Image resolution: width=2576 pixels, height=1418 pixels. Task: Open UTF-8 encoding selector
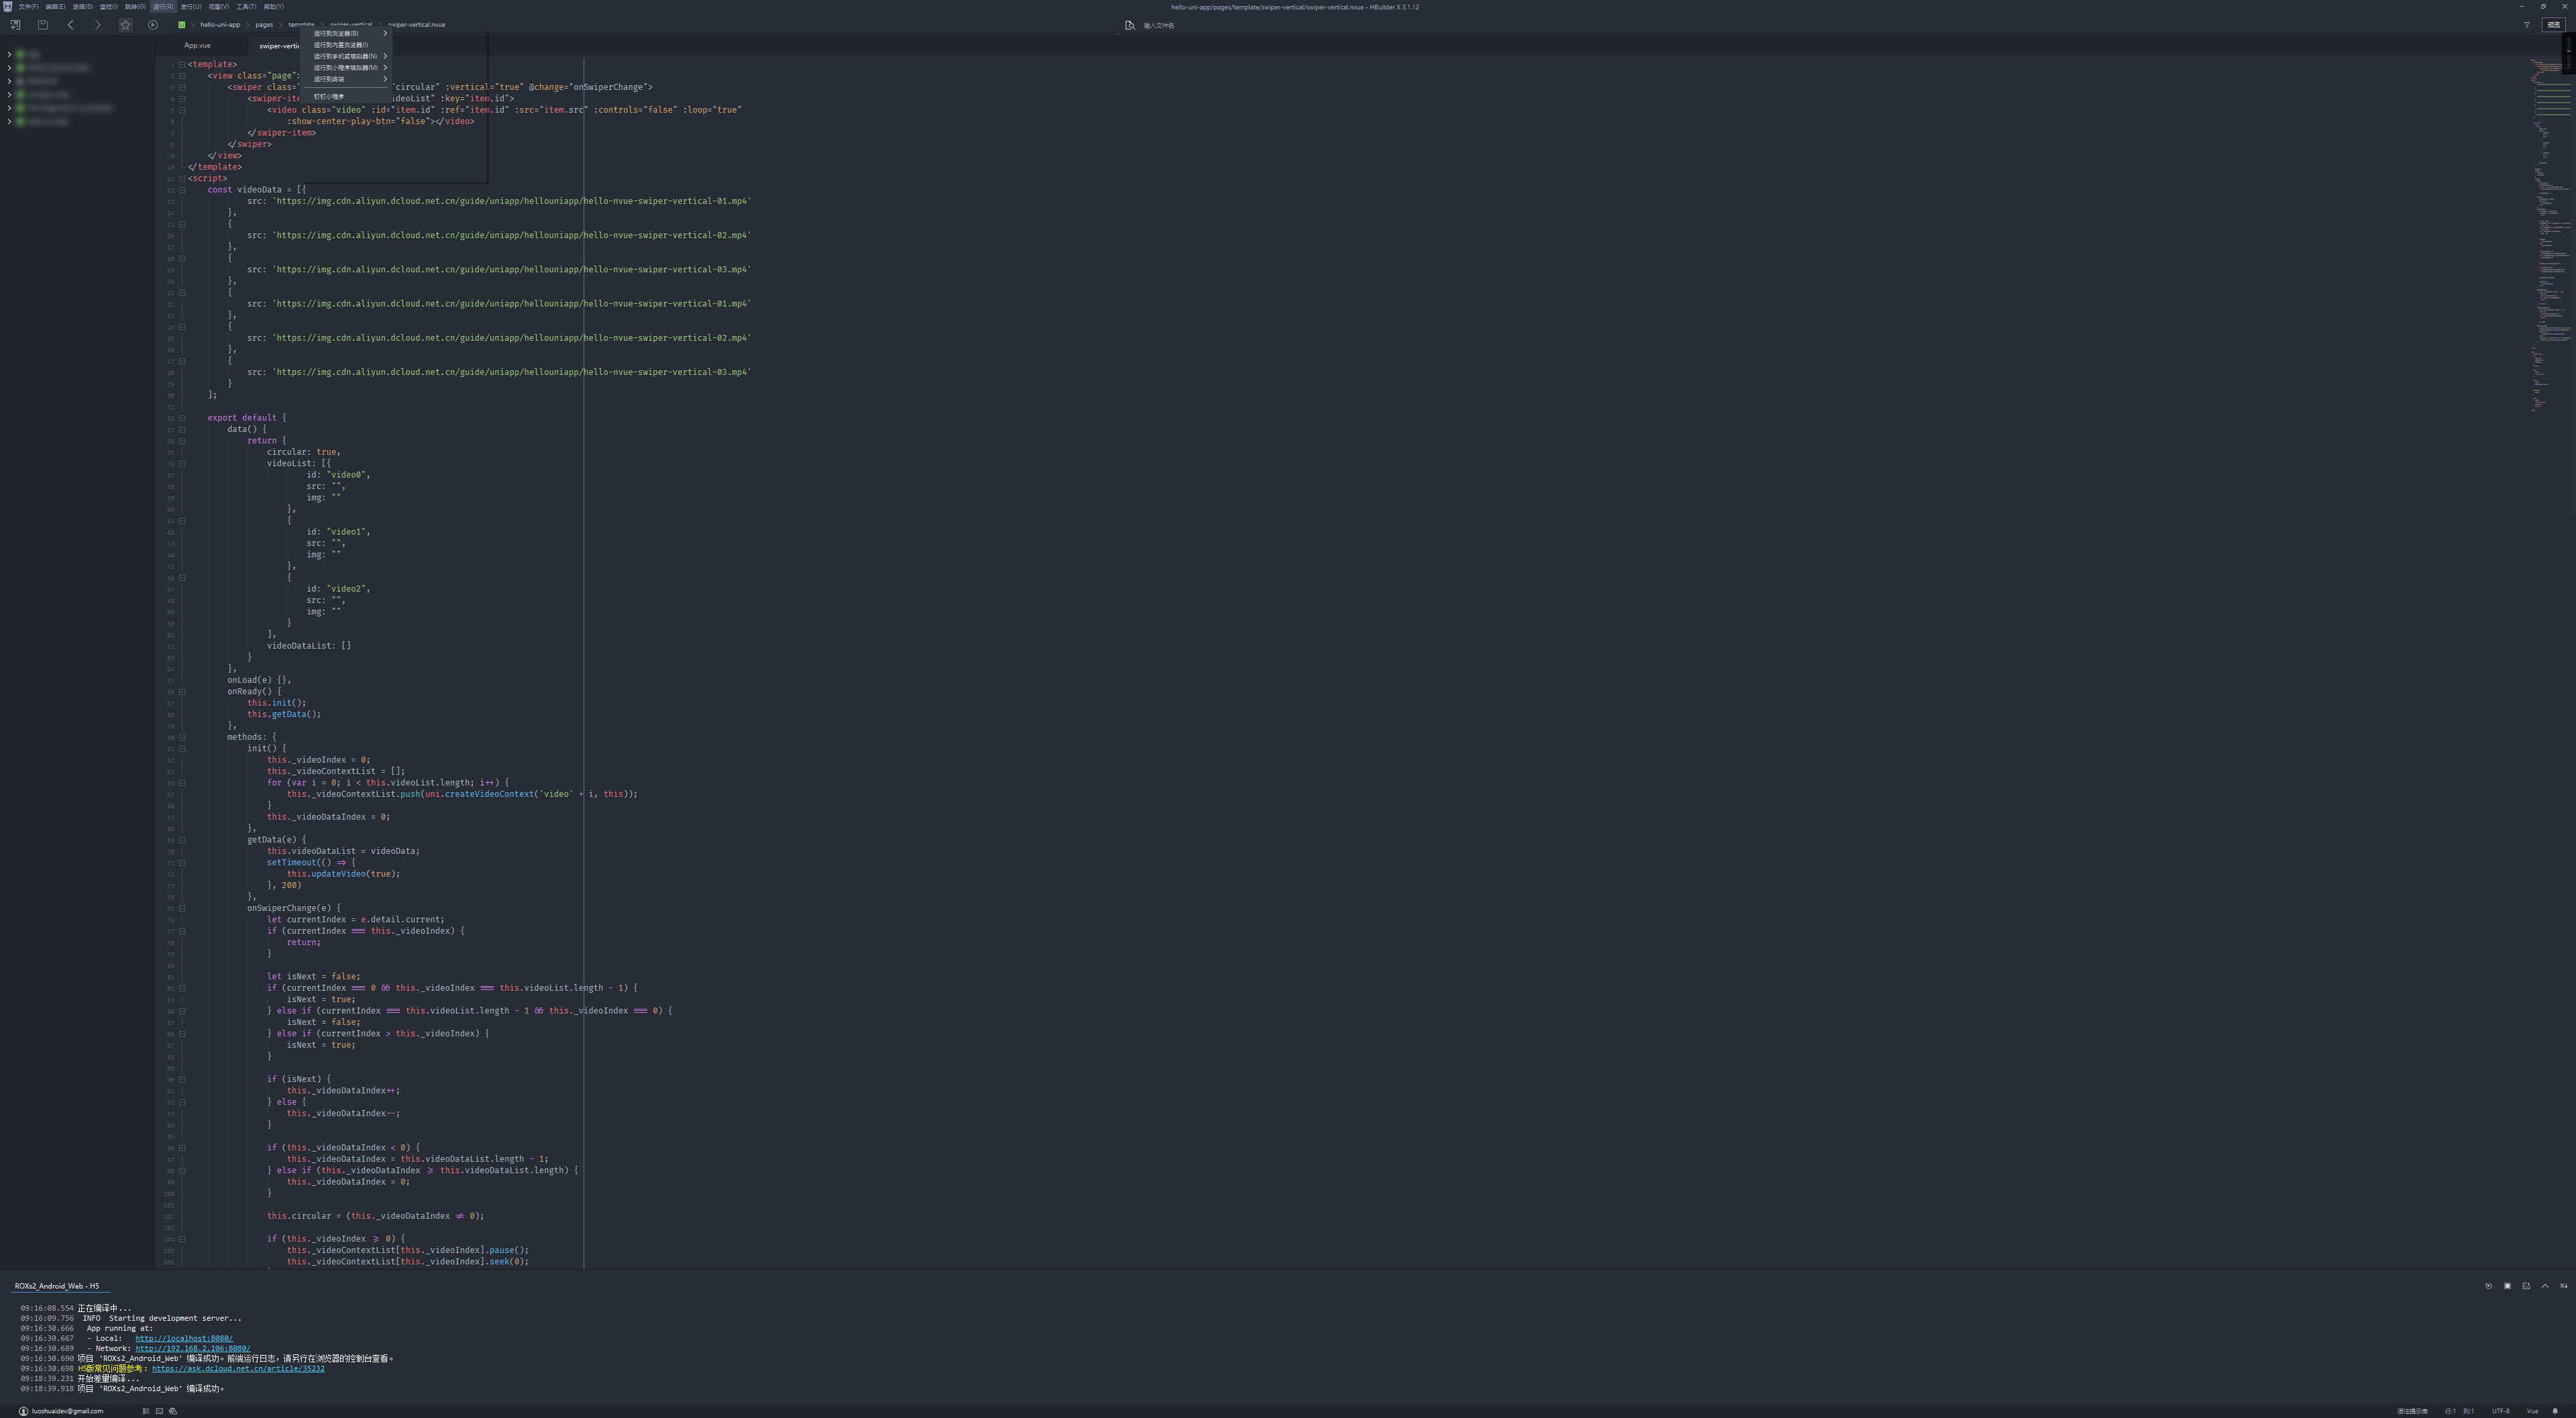pos(2500,1411)
